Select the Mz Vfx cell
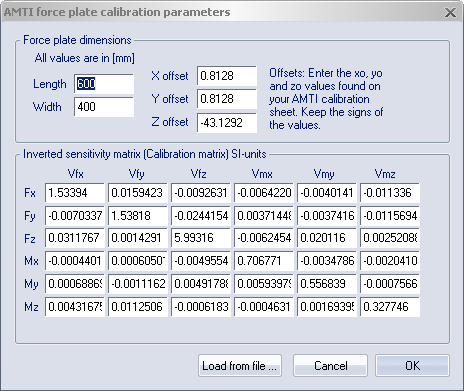464x391 pixels. pyautogui.click(x=75, y=307)
